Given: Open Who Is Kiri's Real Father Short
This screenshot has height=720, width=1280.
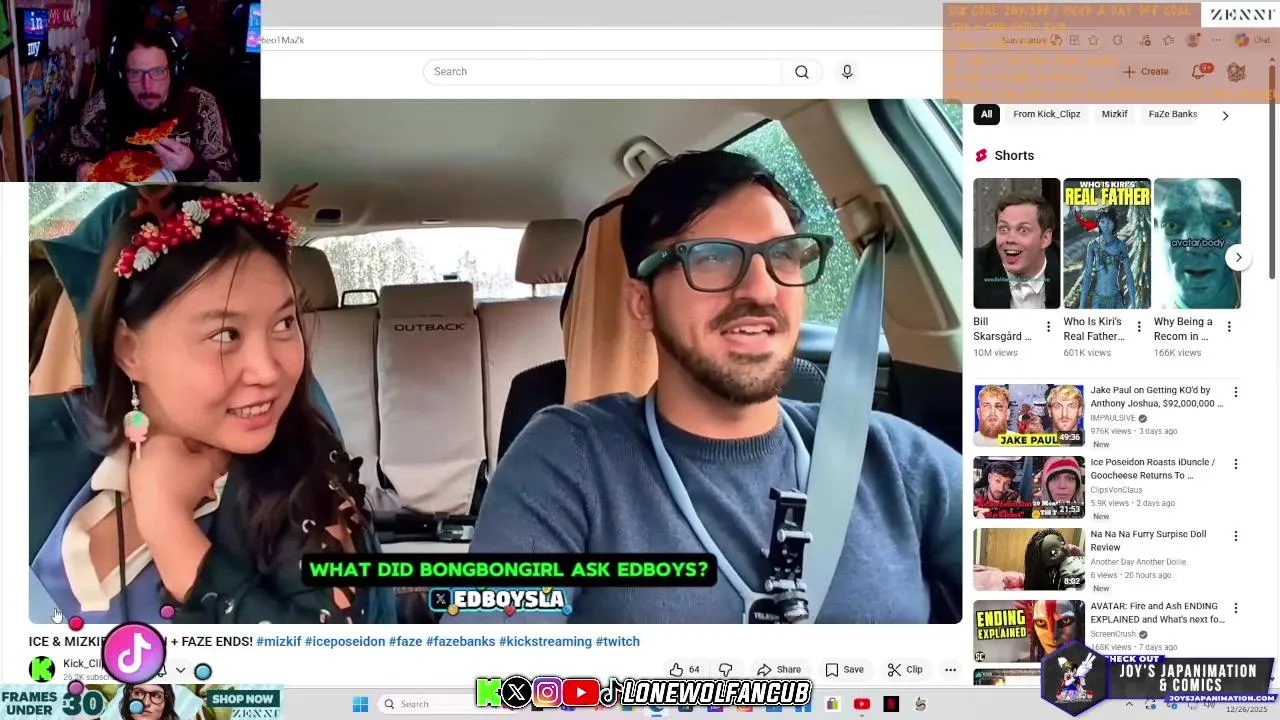Looking at the screenshot, I should (1107, 243).
